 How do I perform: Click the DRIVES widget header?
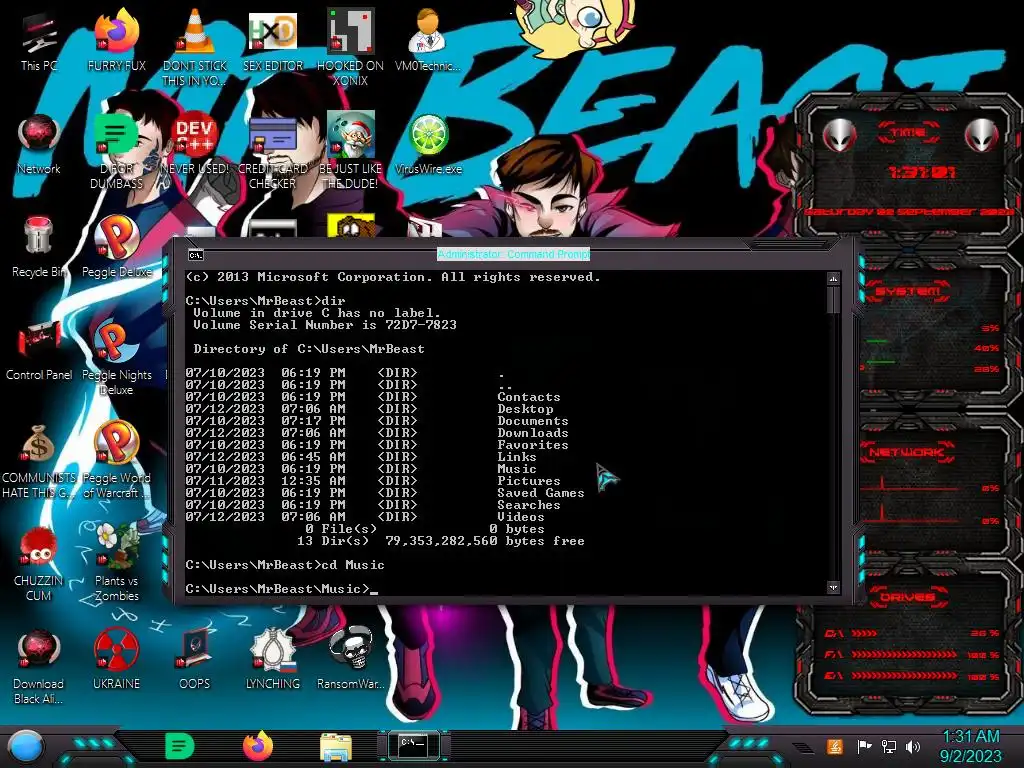pyautogui.click(x=908, y=597)
